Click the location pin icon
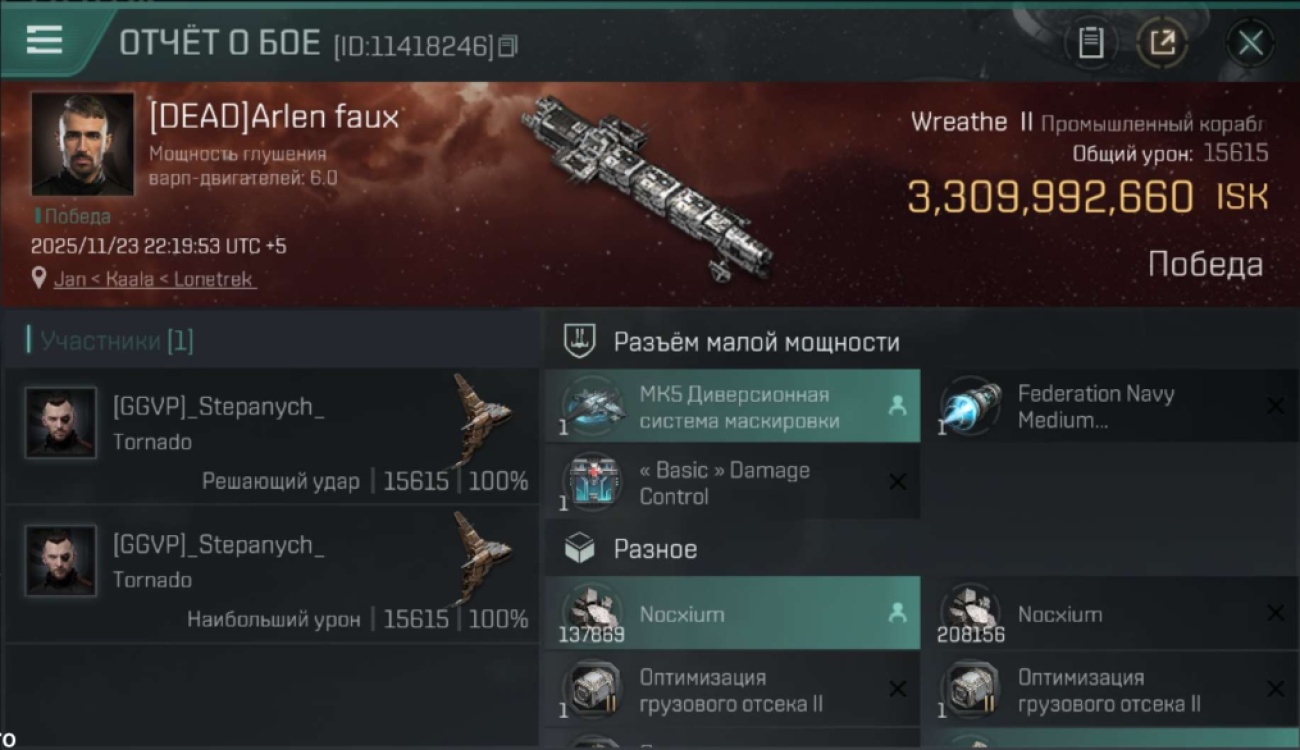This screenshot has height=750, width=1300. (39, 278)
